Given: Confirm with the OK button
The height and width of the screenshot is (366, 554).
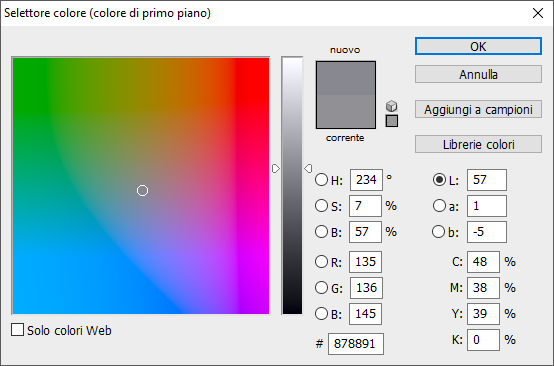Looking at the screenshot, I should 478,46.
